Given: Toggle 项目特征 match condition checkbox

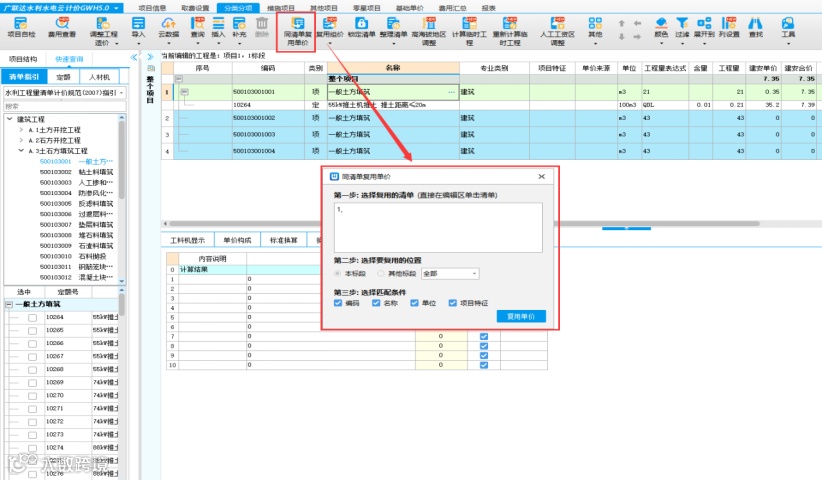Looking at the screenshot, I should point(452,303).
